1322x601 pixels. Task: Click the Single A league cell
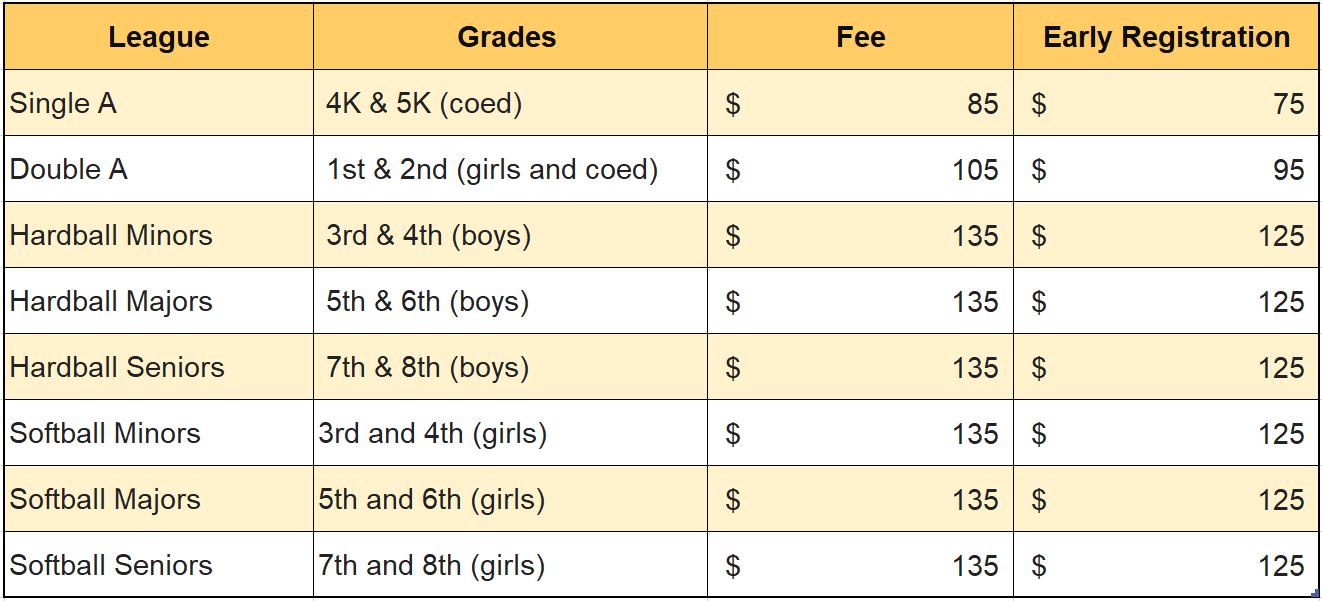click(159, 103)
